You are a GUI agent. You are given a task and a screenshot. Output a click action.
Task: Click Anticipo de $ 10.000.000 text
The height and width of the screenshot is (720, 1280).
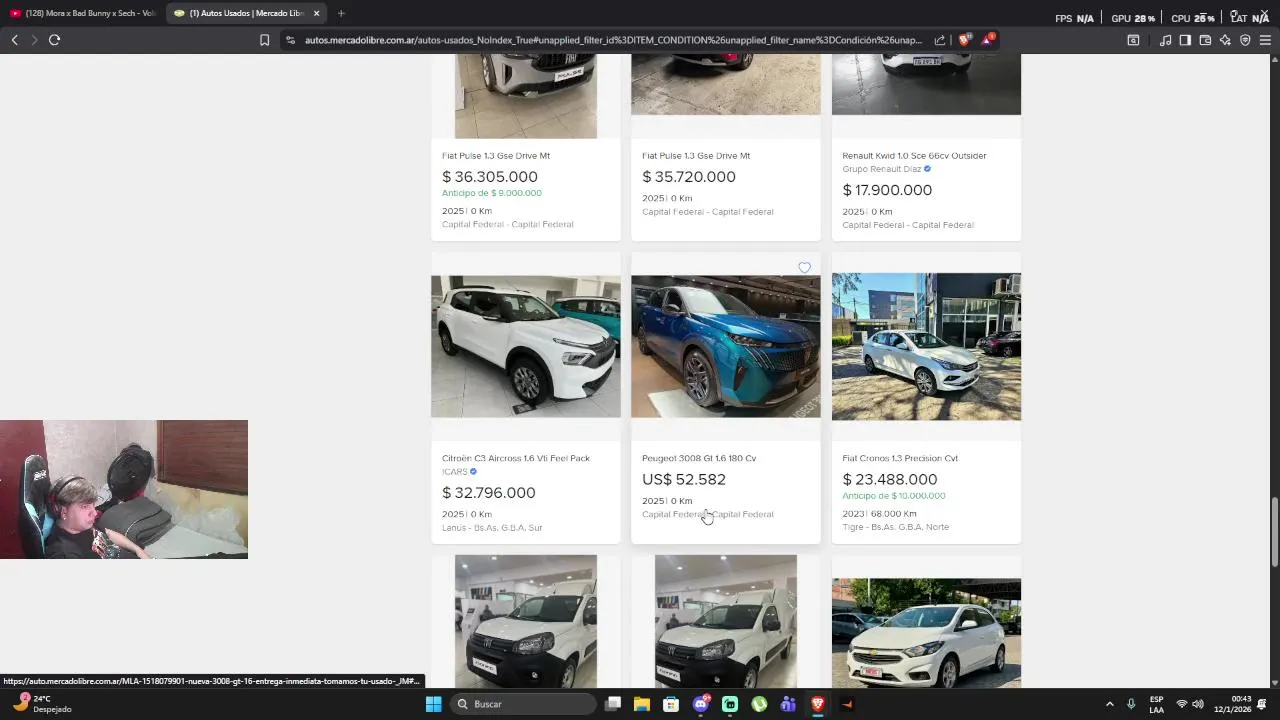pyautogui.click(x=894, y=496)
